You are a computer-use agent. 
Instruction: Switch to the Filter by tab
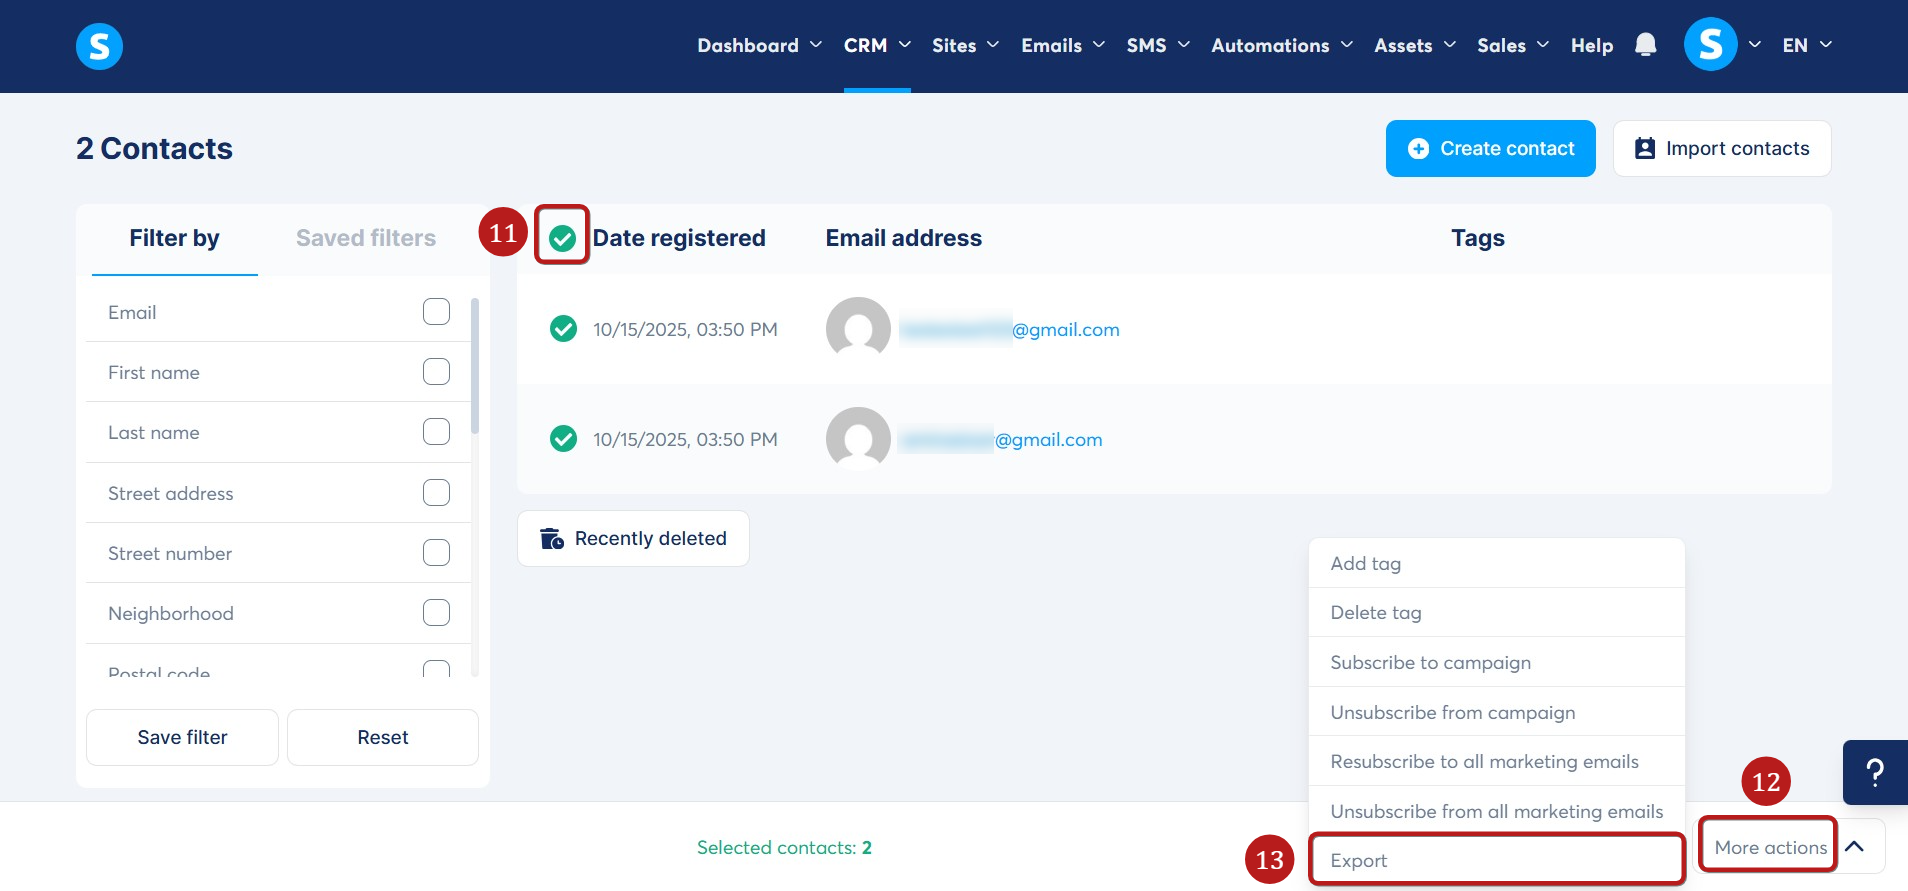click(174, 238)
